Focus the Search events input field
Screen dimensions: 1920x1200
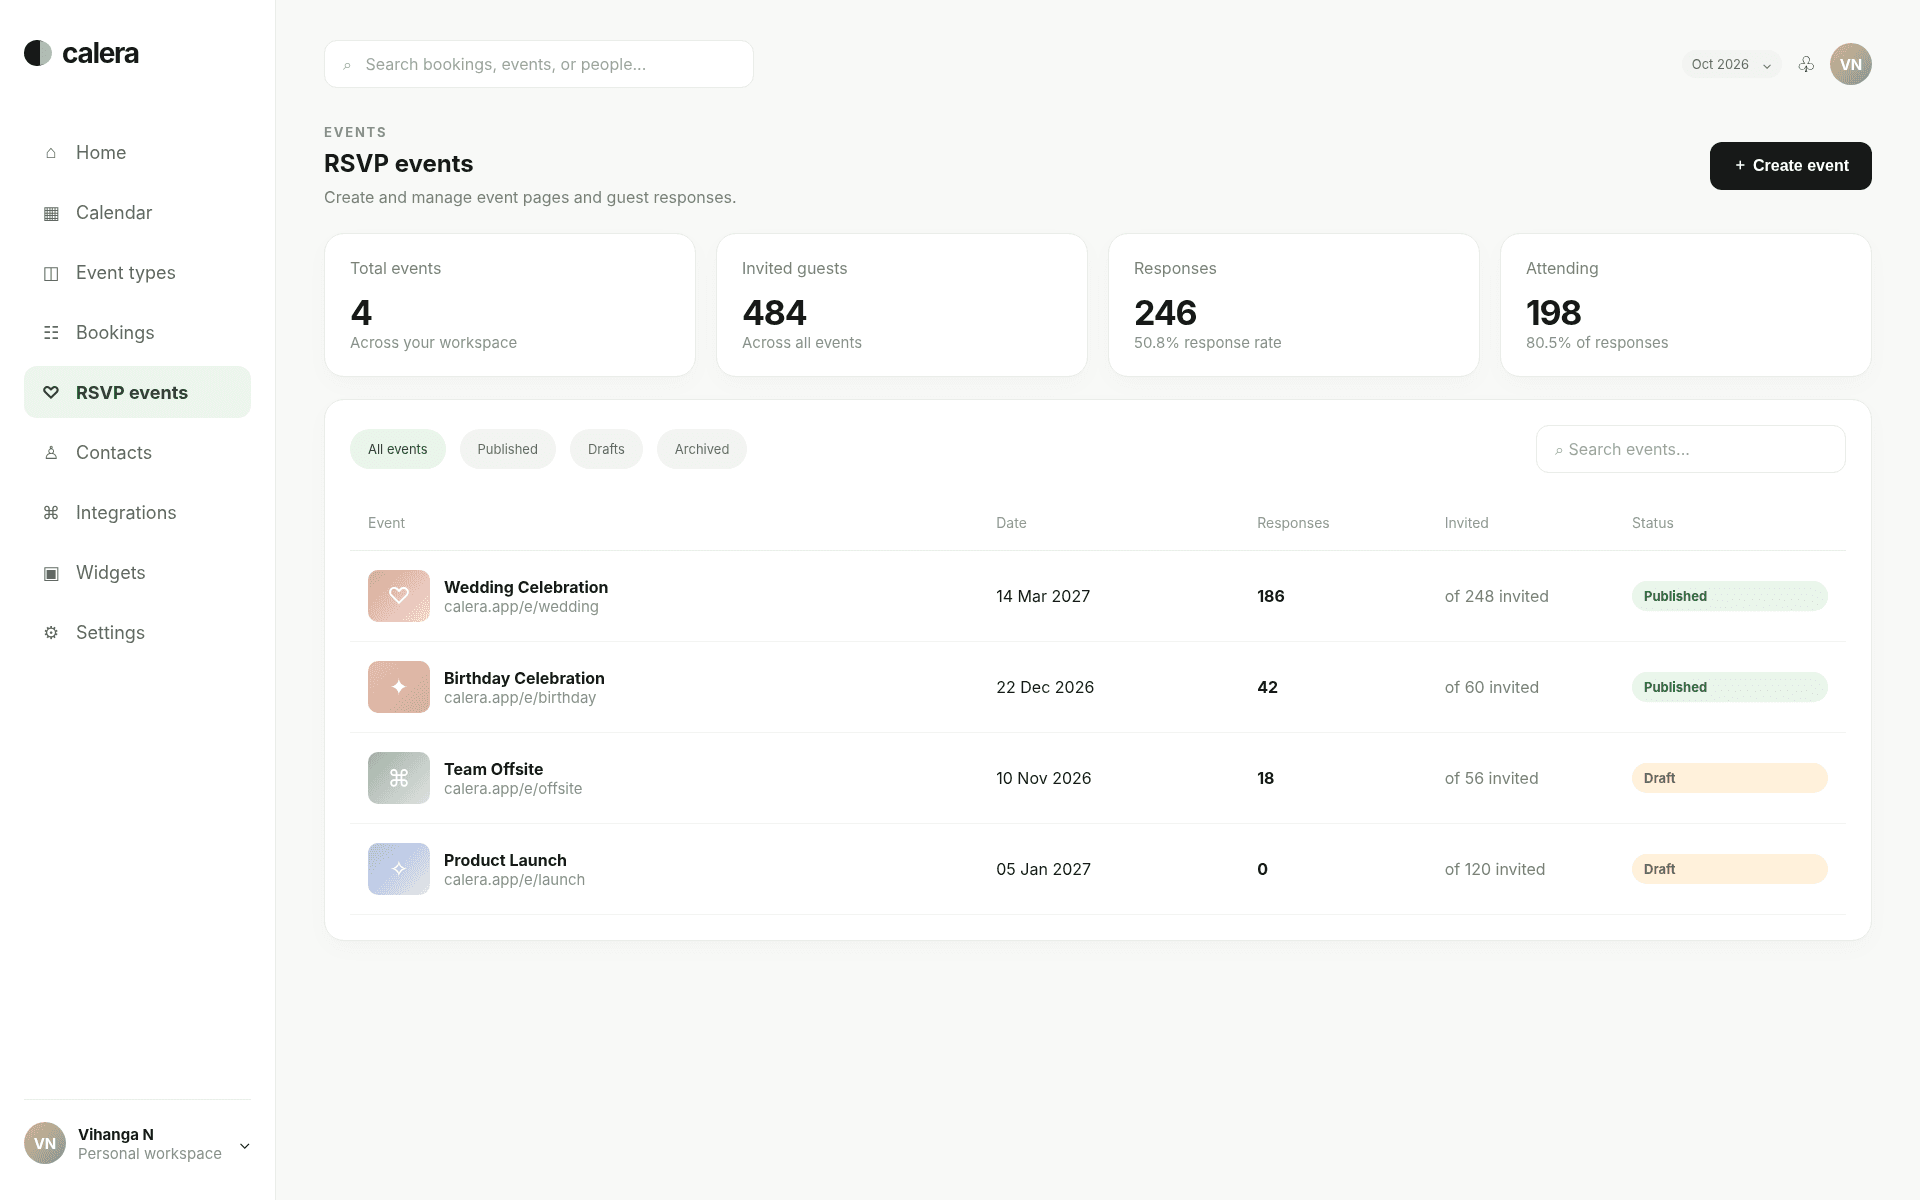[x=1690, y=449]
